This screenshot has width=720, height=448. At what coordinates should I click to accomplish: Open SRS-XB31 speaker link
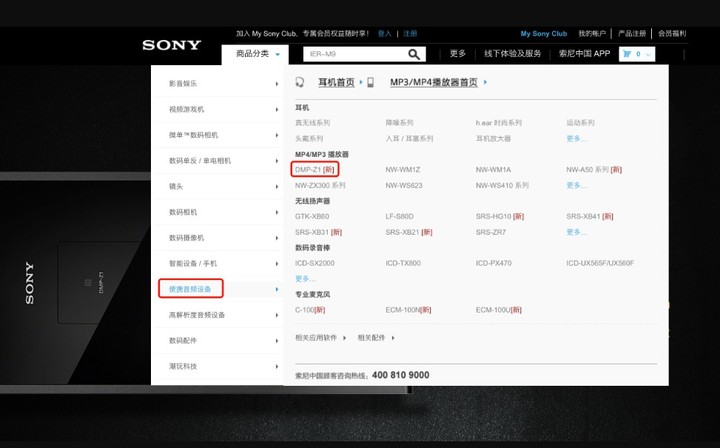[x=319, y=232]
